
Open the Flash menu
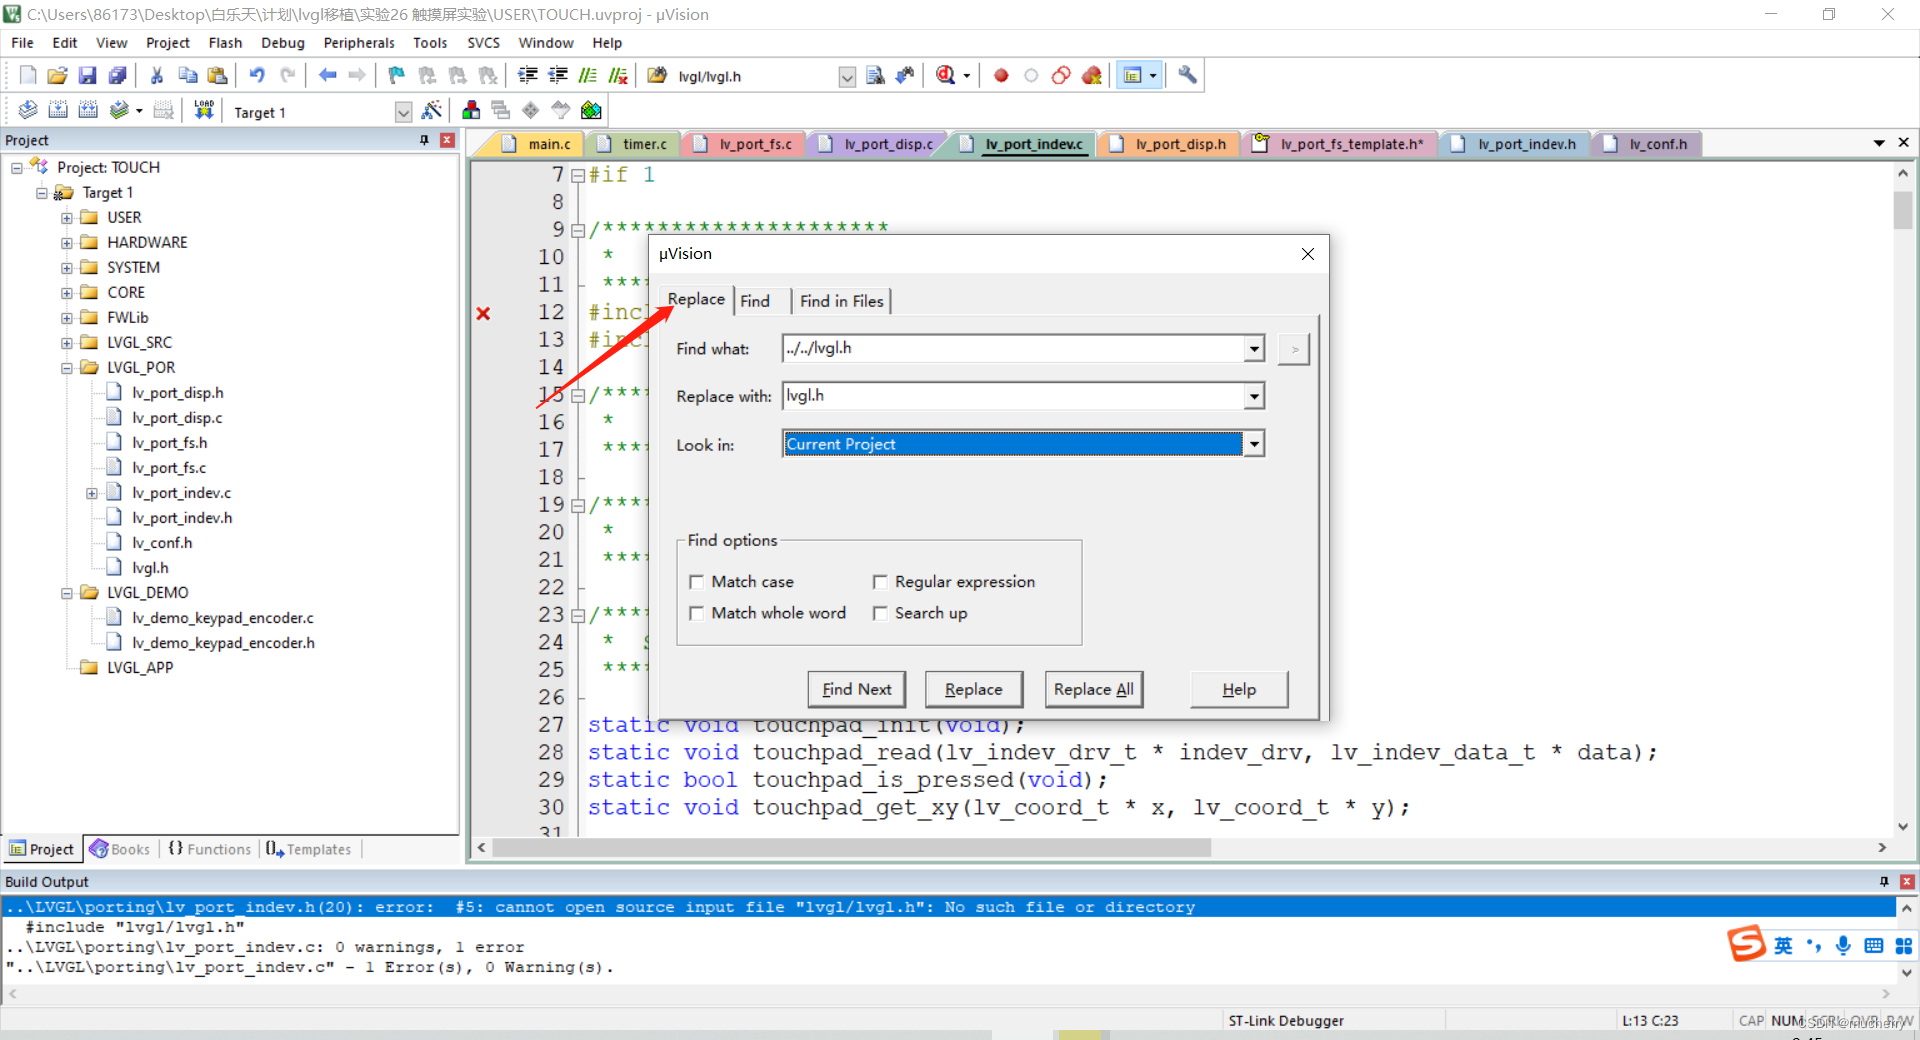click(225, 43)
